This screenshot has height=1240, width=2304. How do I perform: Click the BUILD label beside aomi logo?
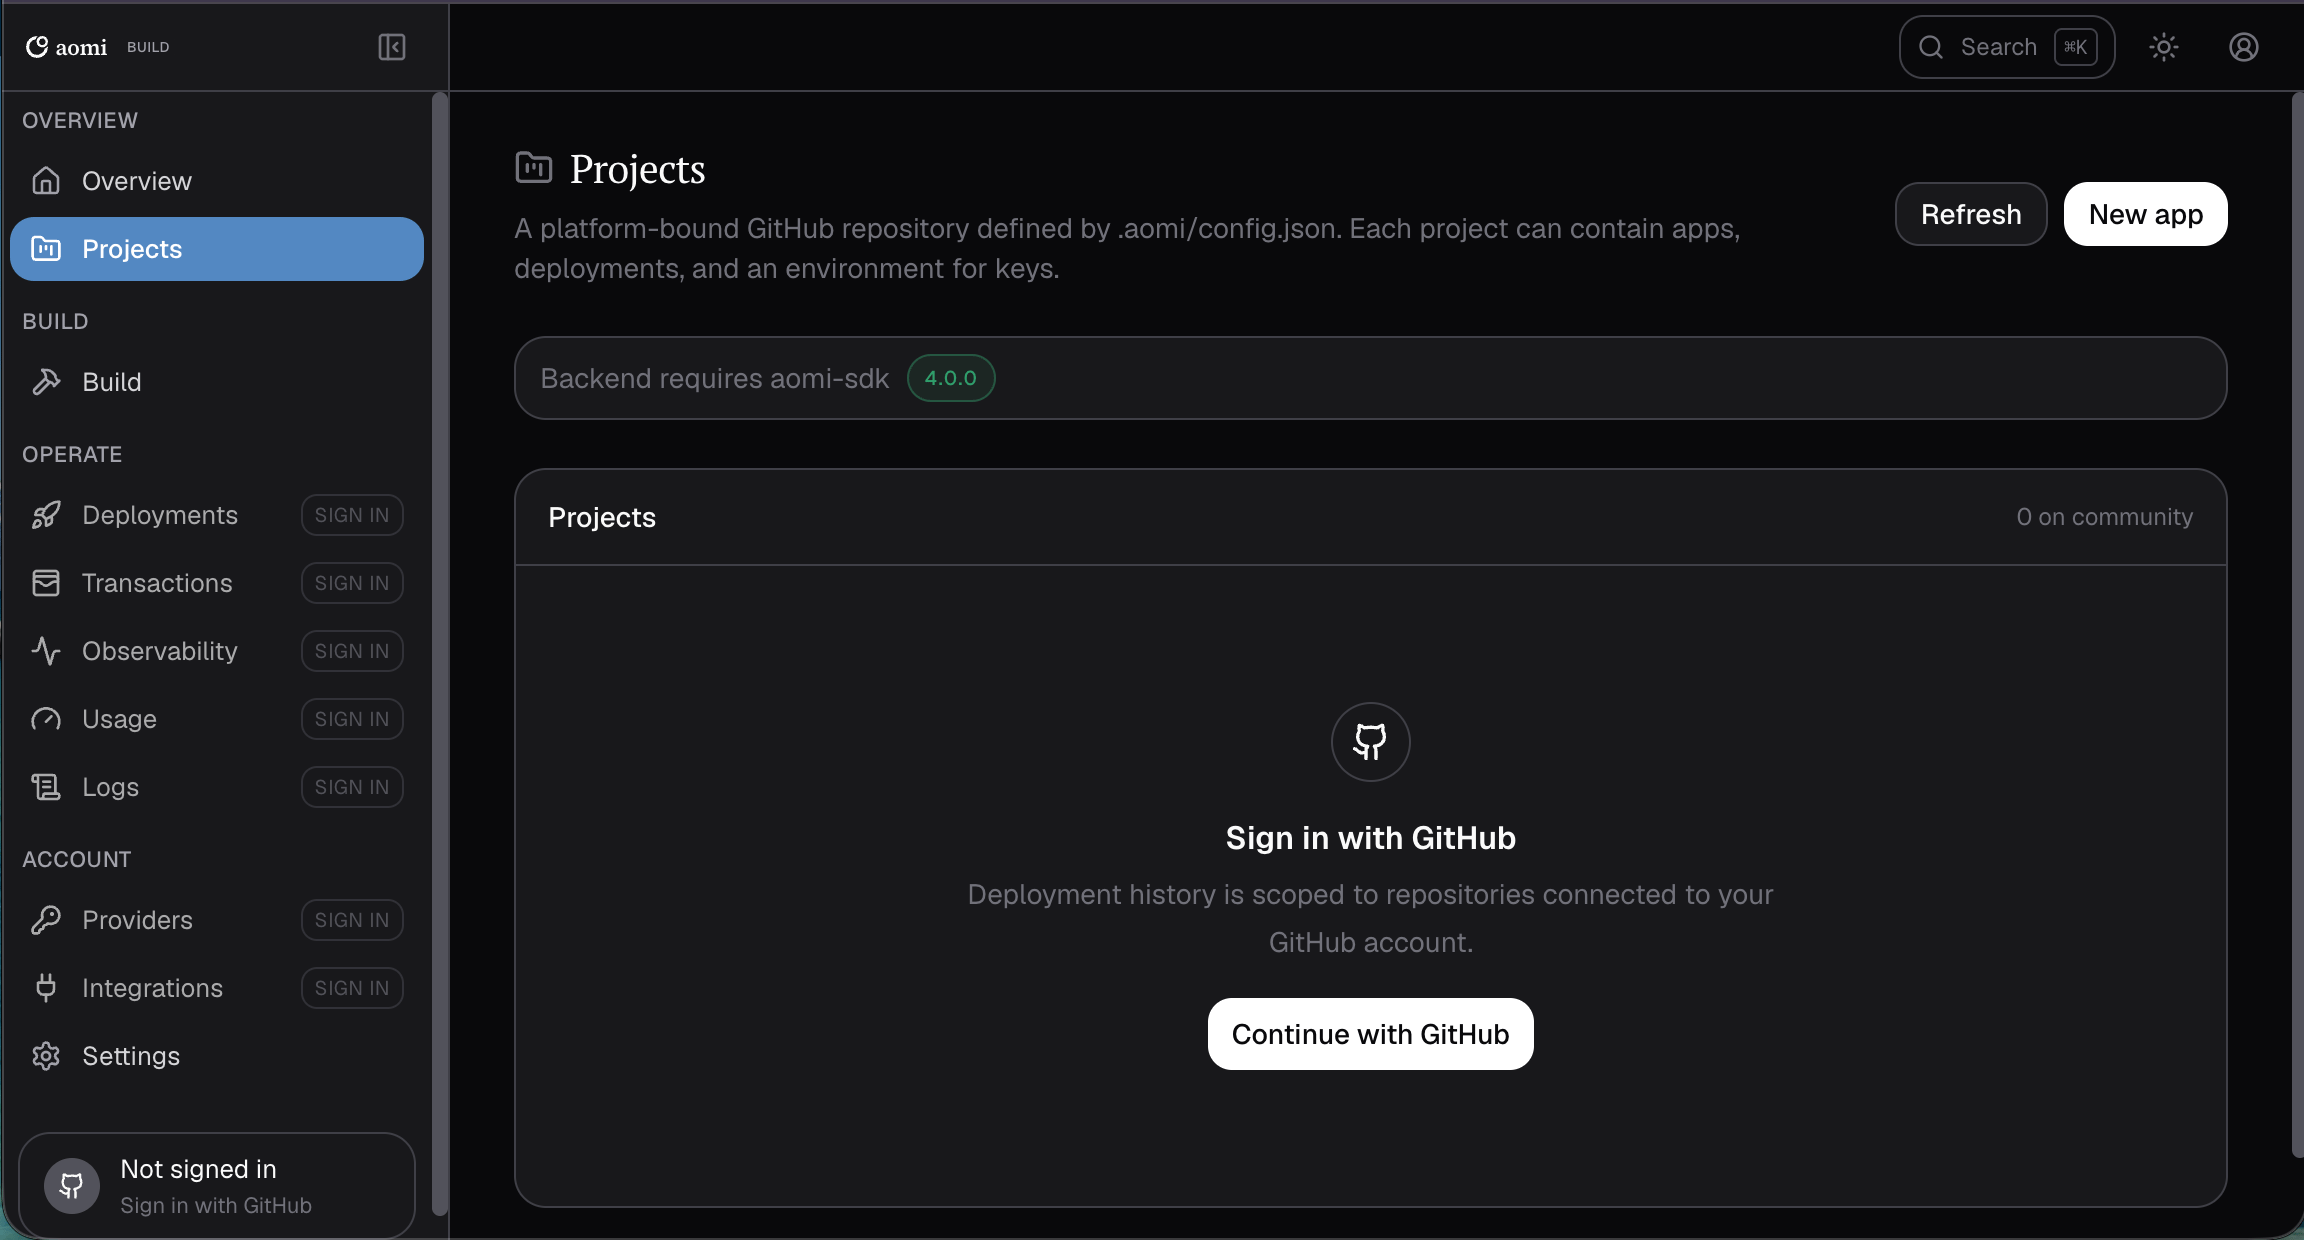click(x=148, y=47)
